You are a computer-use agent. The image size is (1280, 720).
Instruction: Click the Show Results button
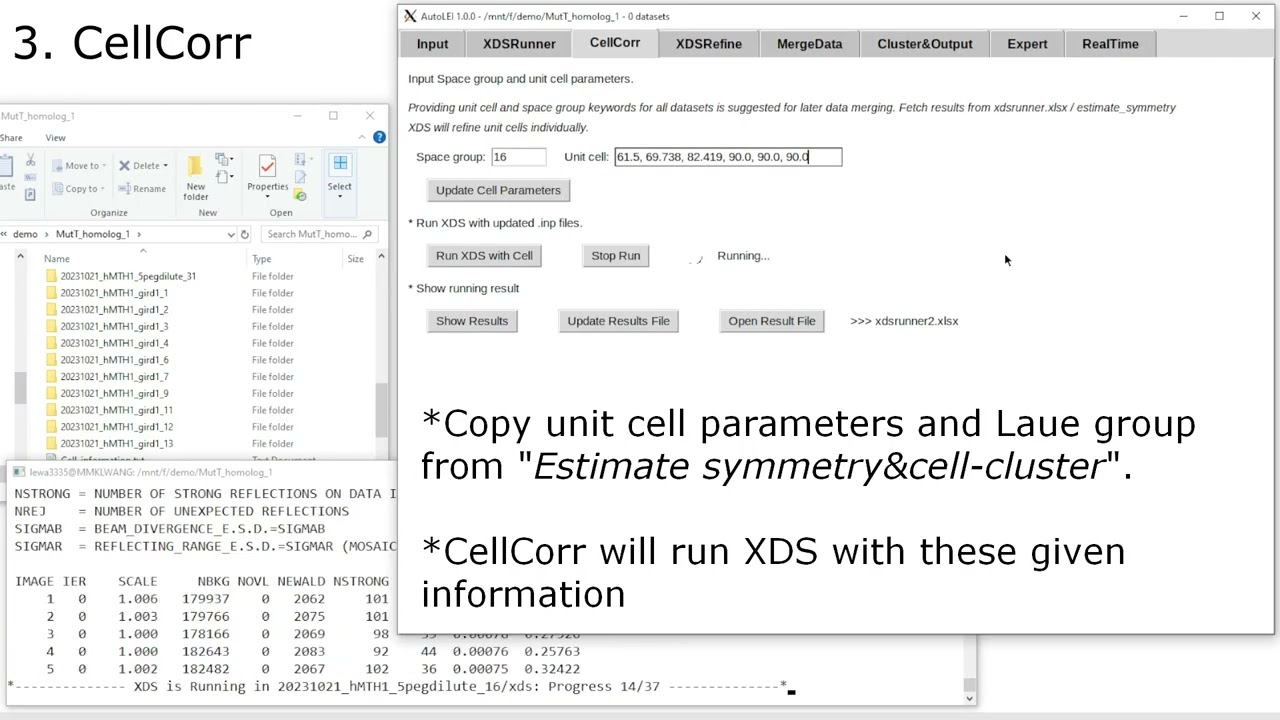(472, 321)
